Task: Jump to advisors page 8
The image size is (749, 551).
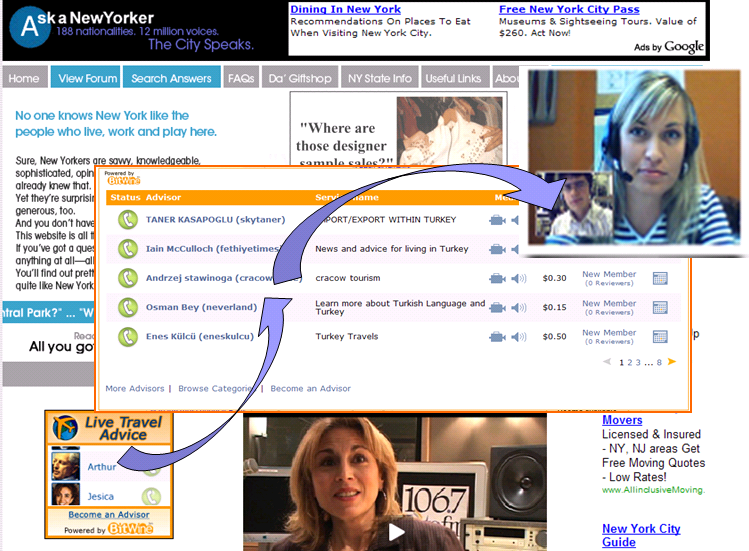Action: pos(659,363)
